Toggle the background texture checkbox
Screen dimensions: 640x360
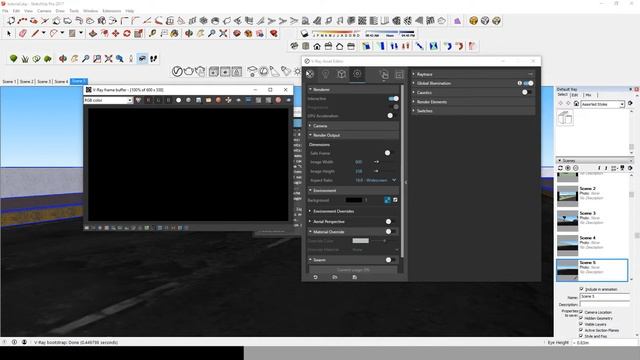point(395,200)
